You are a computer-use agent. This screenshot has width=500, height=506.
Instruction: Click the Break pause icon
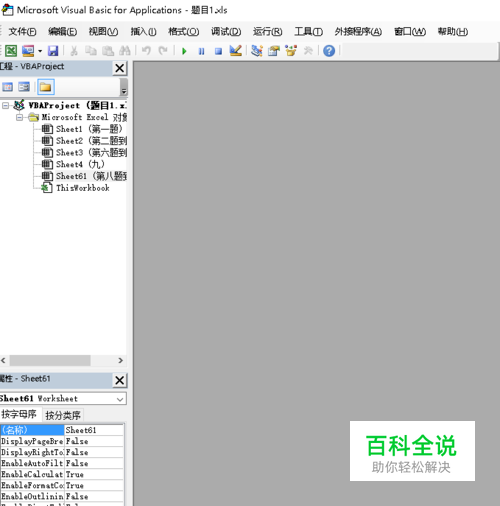pyautogui.click(x=201, y=51)
